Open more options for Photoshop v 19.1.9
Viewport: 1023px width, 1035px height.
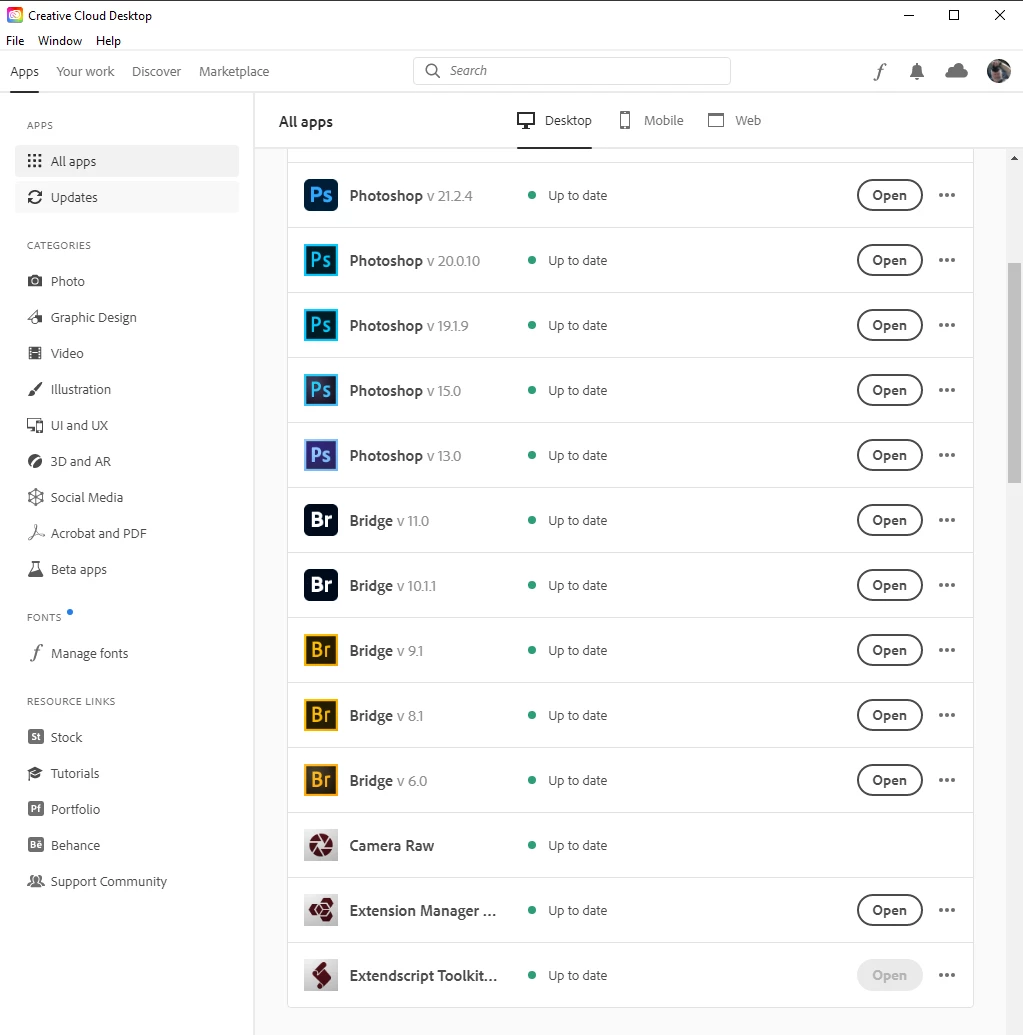click(947, 325)
